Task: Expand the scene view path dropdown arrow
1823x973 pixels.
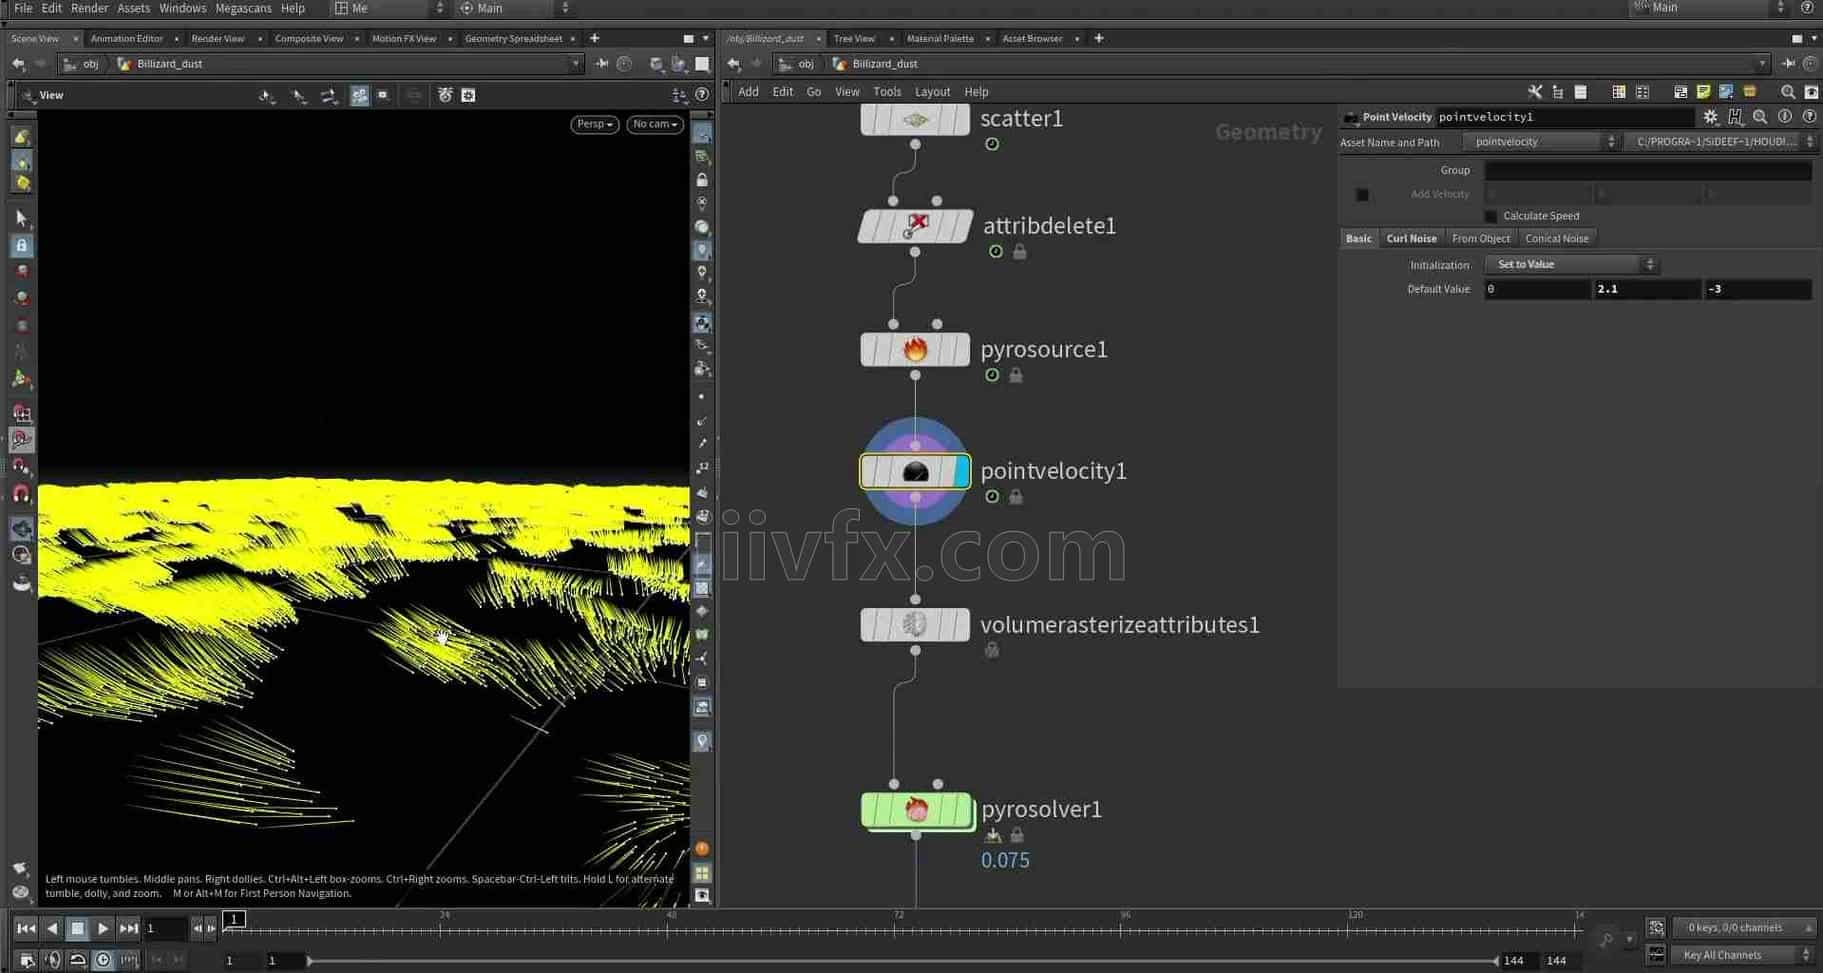Action: pyautogui.click(x=575, y=64)
